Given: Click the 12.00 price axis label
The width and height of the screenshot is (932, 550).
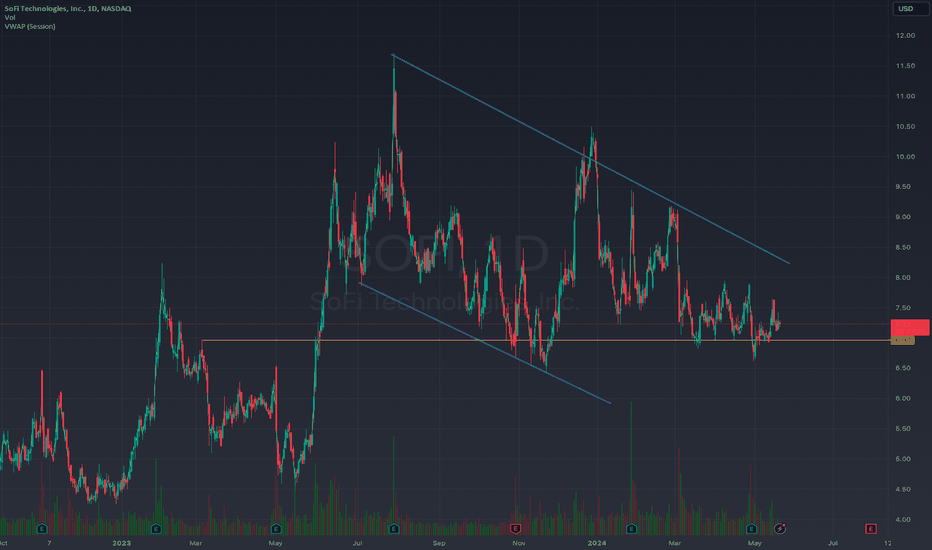Looking at the screenshot, I should [905, 36].
